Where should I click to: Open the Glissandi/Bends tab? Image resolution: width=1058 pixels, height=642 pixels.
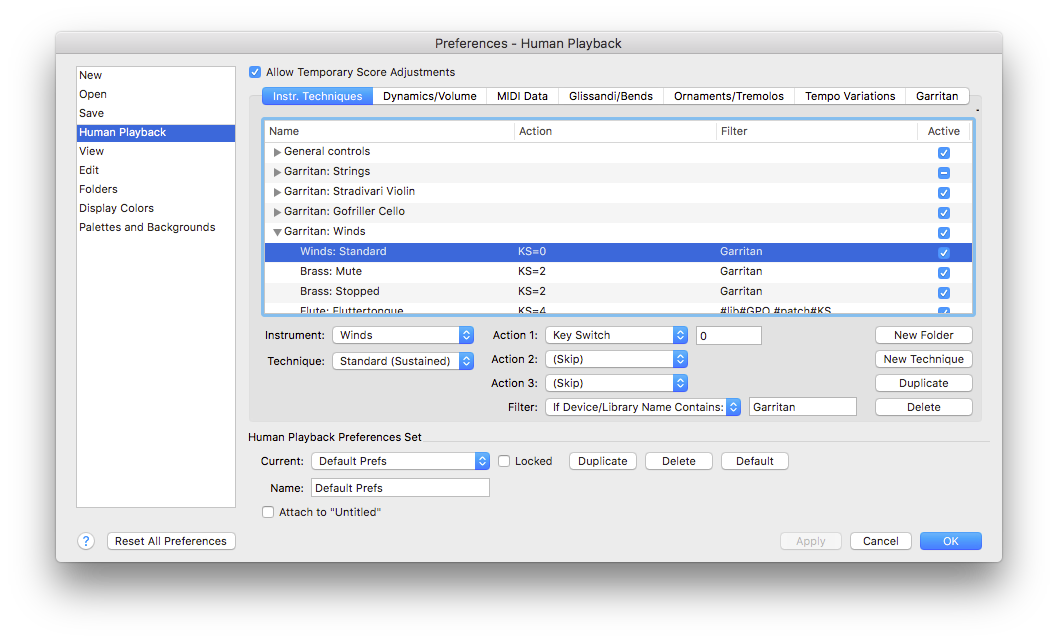[611, 96]
